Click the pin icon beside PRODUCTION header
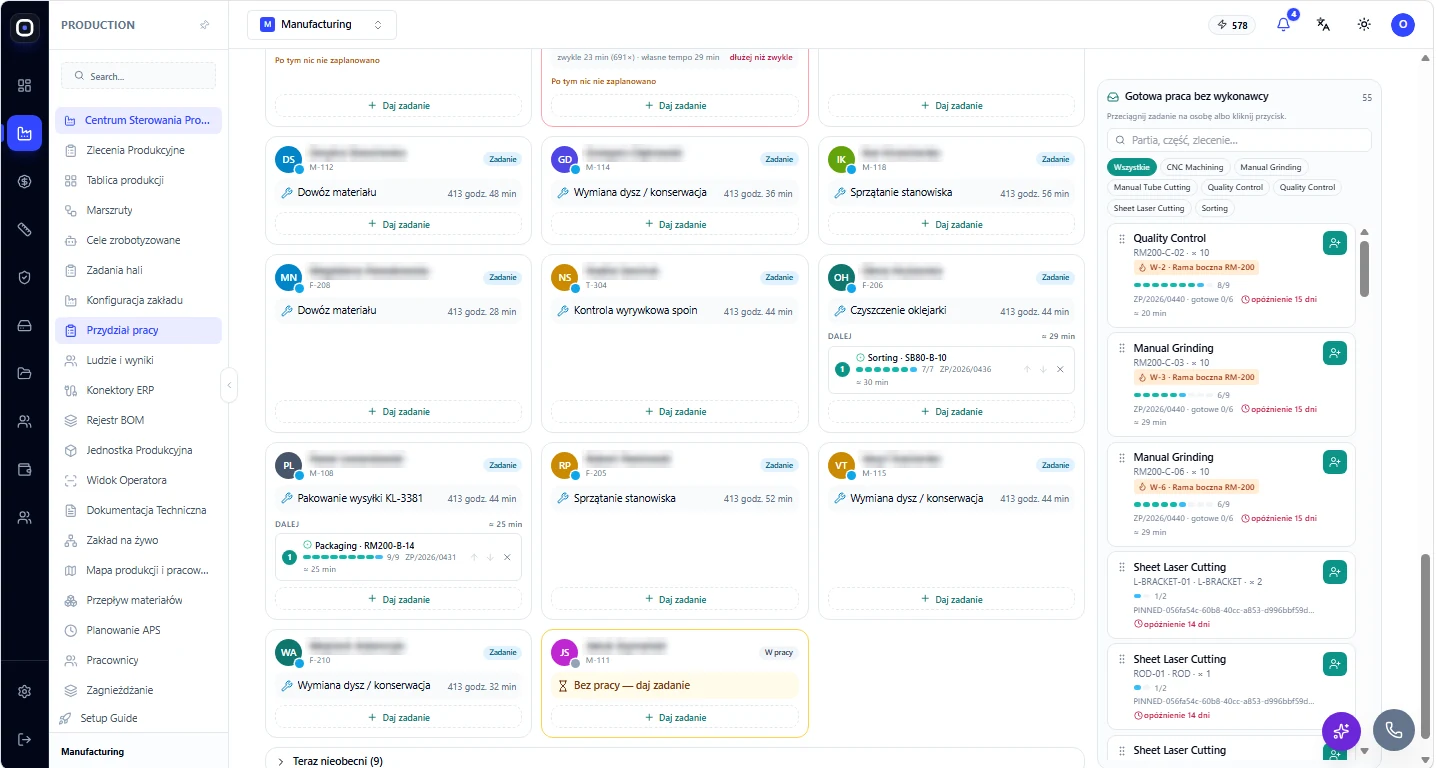The image size is (1436, 768). tap(205, 25)
